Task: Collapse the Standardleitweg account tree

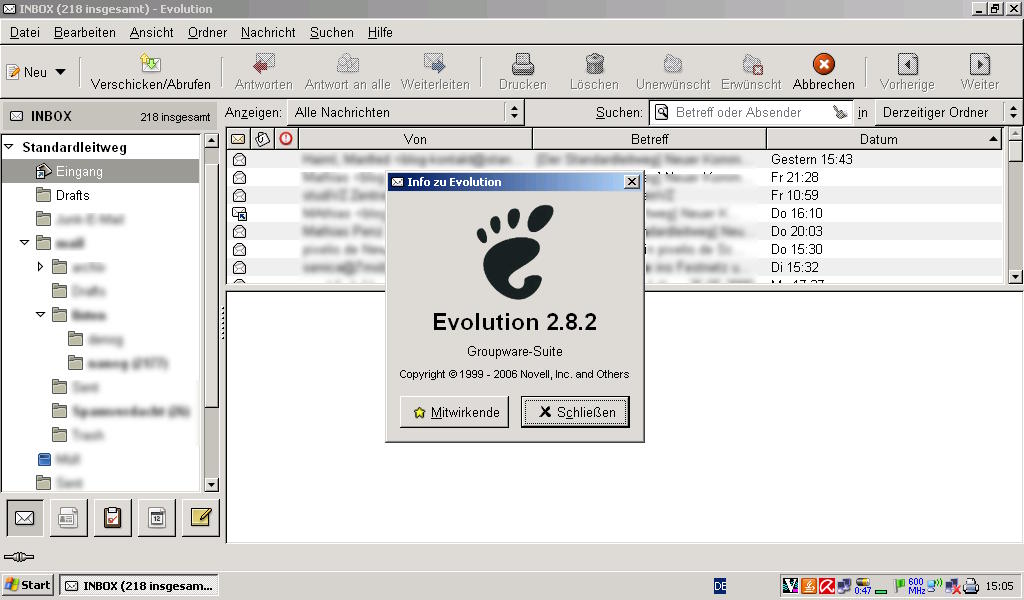Action: pyautogui.click(x=10, y=147)
